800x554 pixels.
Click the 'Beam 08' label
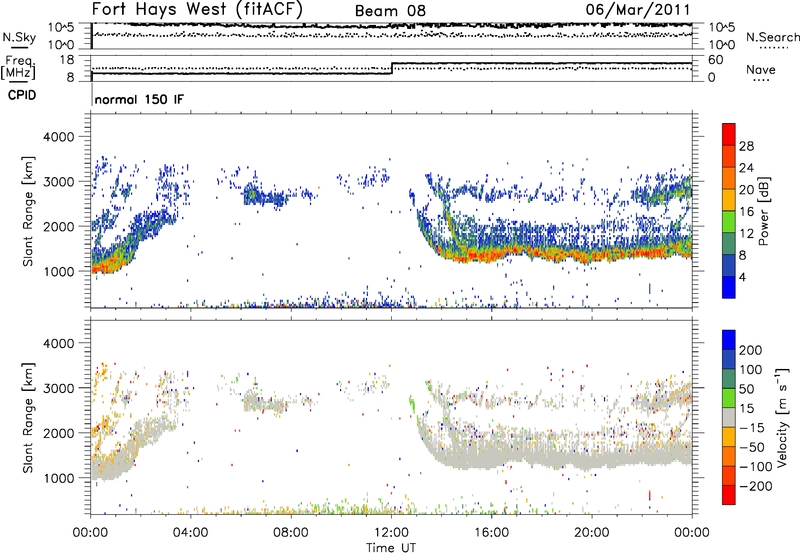tap(390, 11)
